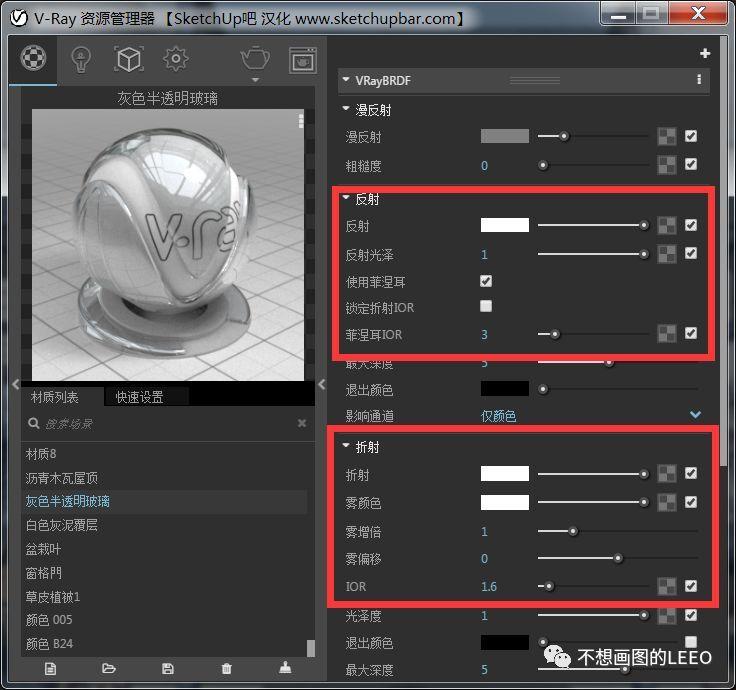
Task: Select material 草皮植被1
Action: coord(164,597)
